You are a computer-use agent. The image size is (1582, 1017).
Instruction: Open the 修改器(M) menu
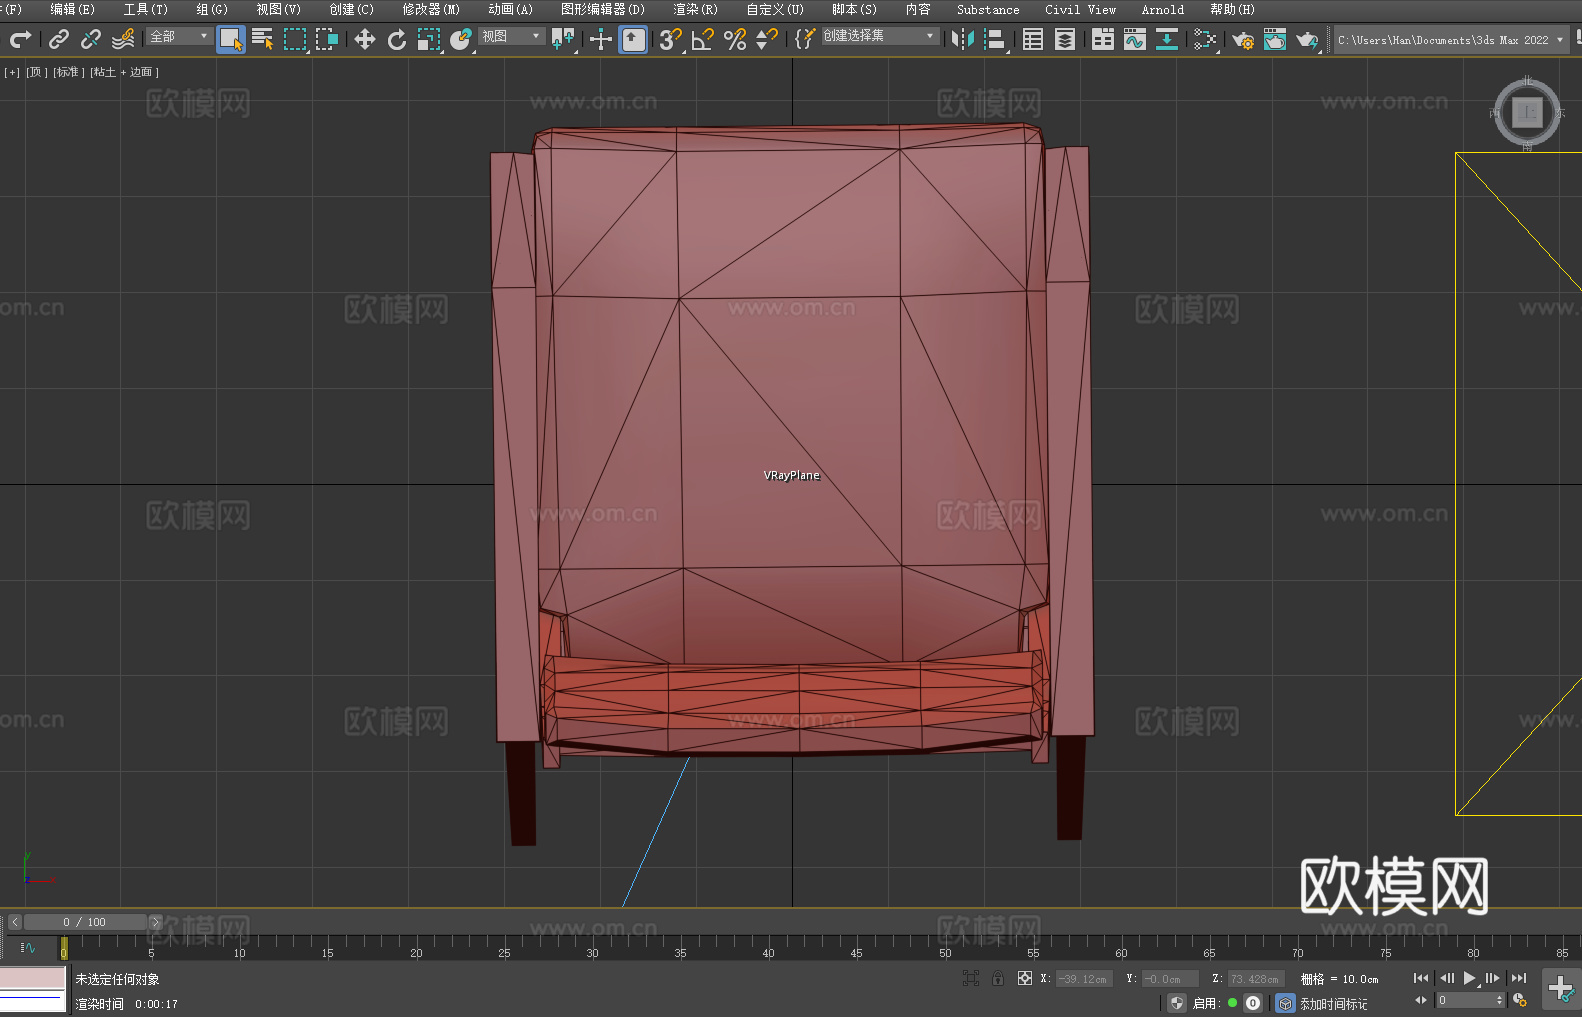pyautogui.click(x=431, y=9)
